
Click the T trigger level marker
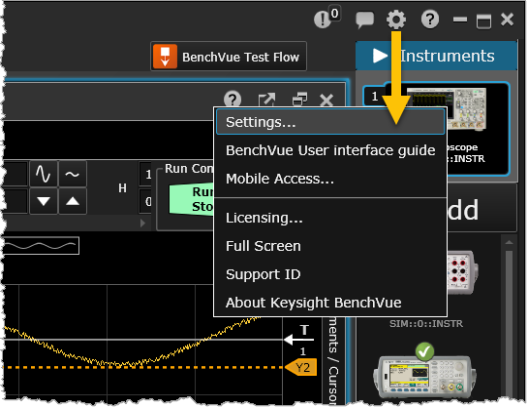299,335
